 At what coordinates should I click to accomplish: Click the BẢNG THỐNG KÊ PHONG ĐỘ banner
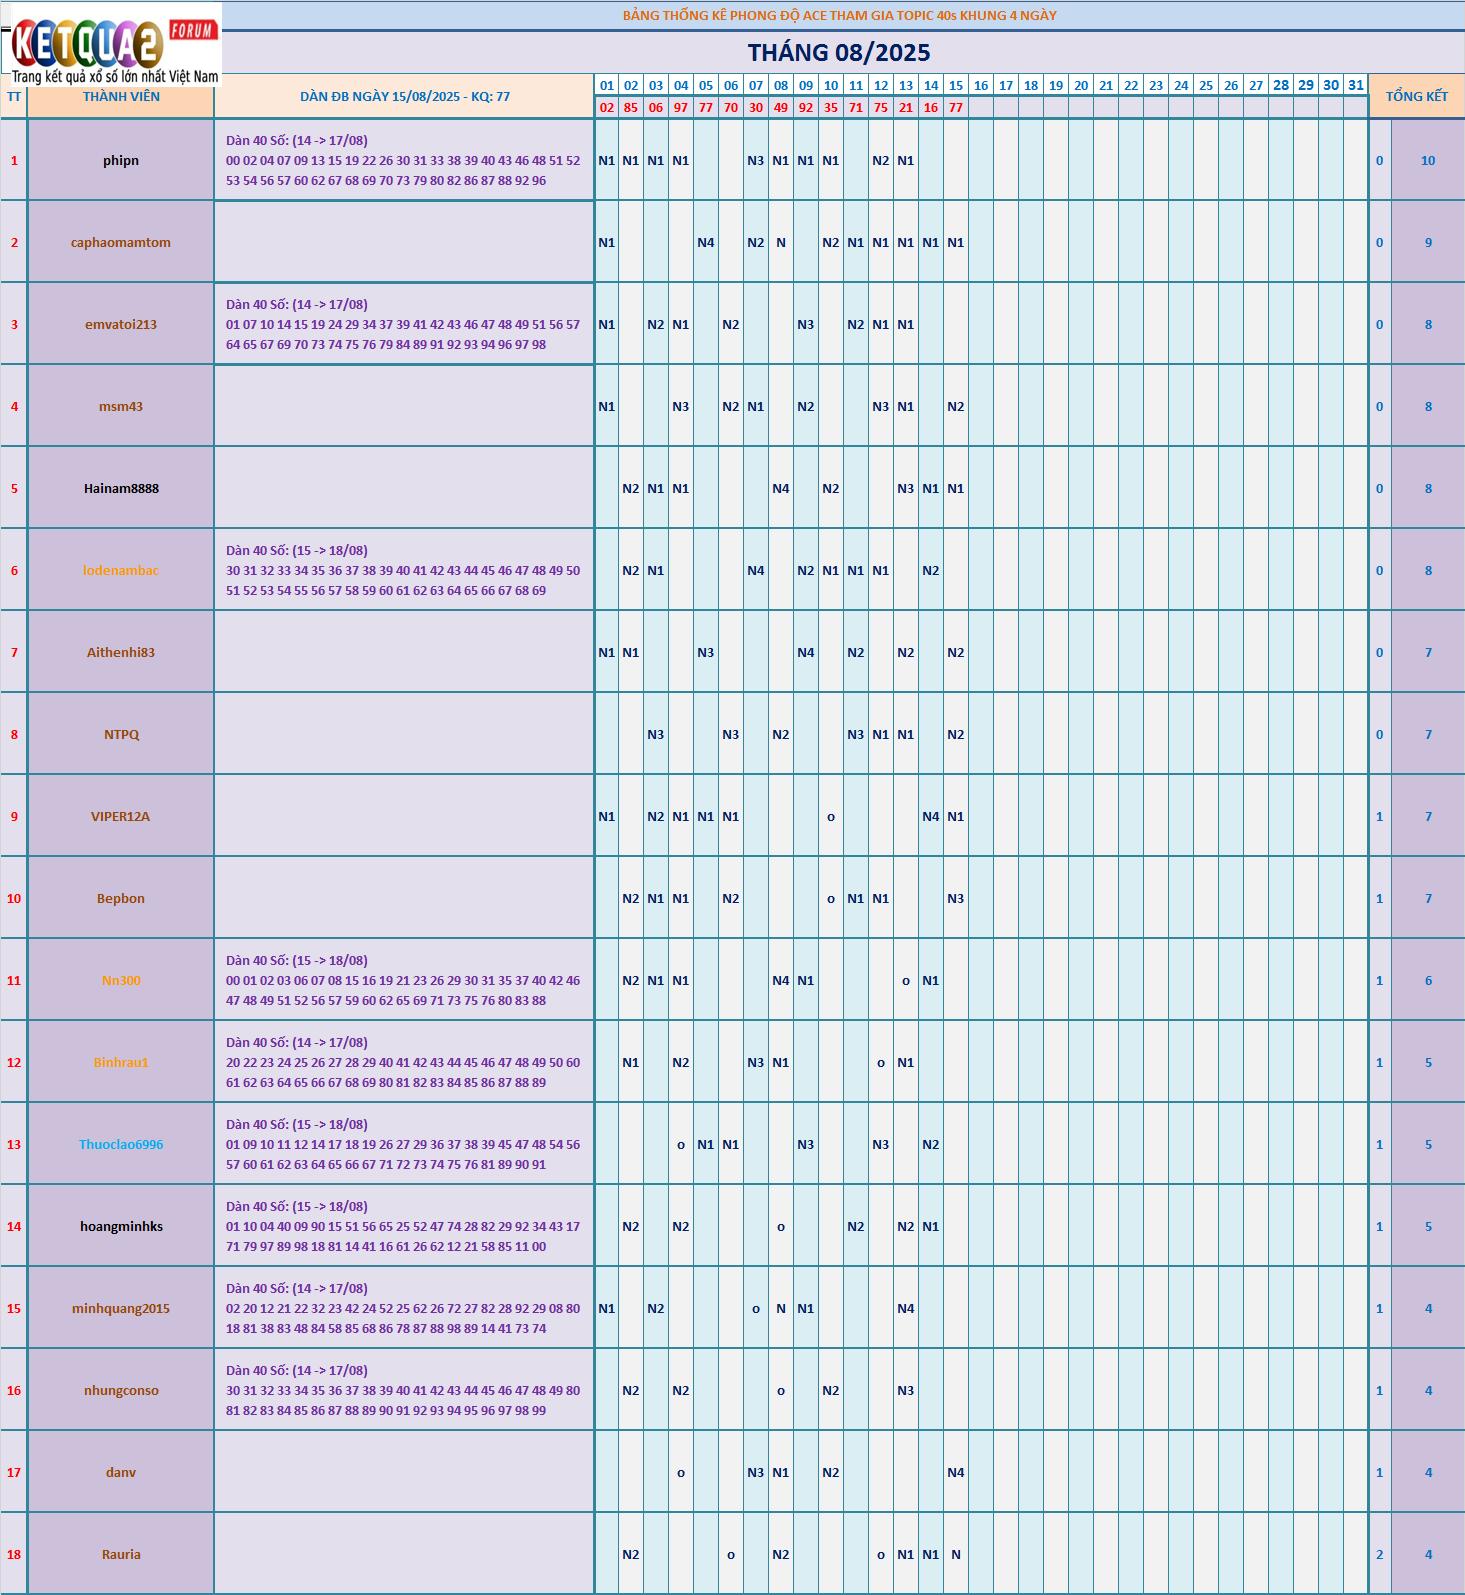point(839,15)
